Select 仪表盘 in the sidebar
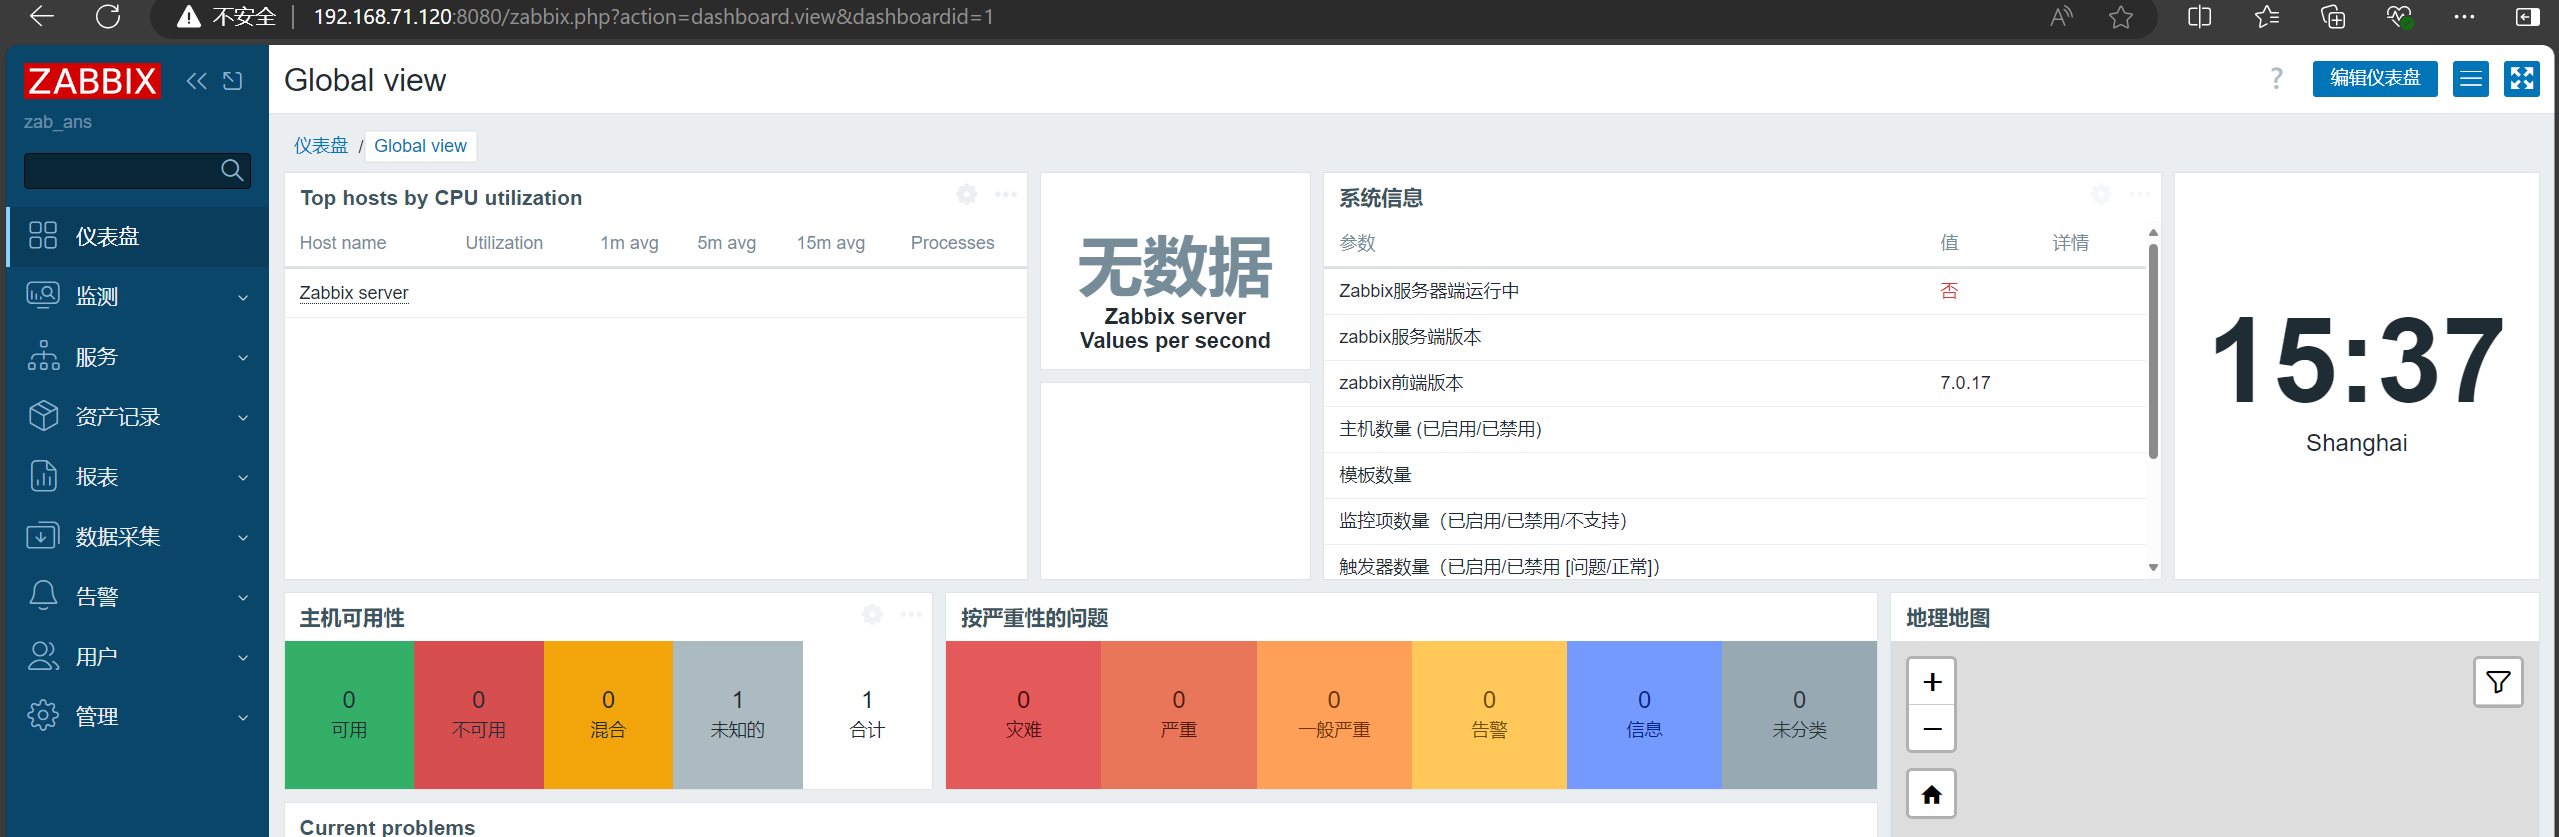2559x837 pixels. click(138, 237)
